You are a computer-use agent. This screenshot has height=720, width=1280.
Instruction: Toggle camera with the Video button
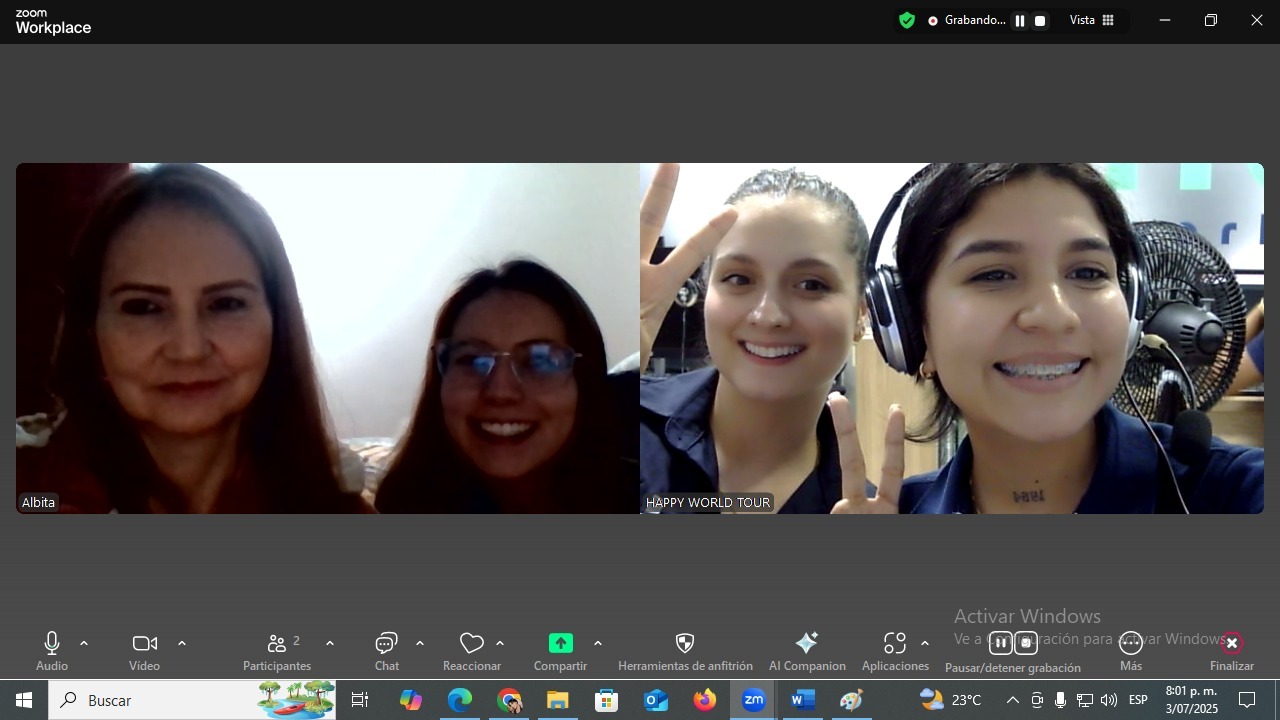[x=144, y=644]
